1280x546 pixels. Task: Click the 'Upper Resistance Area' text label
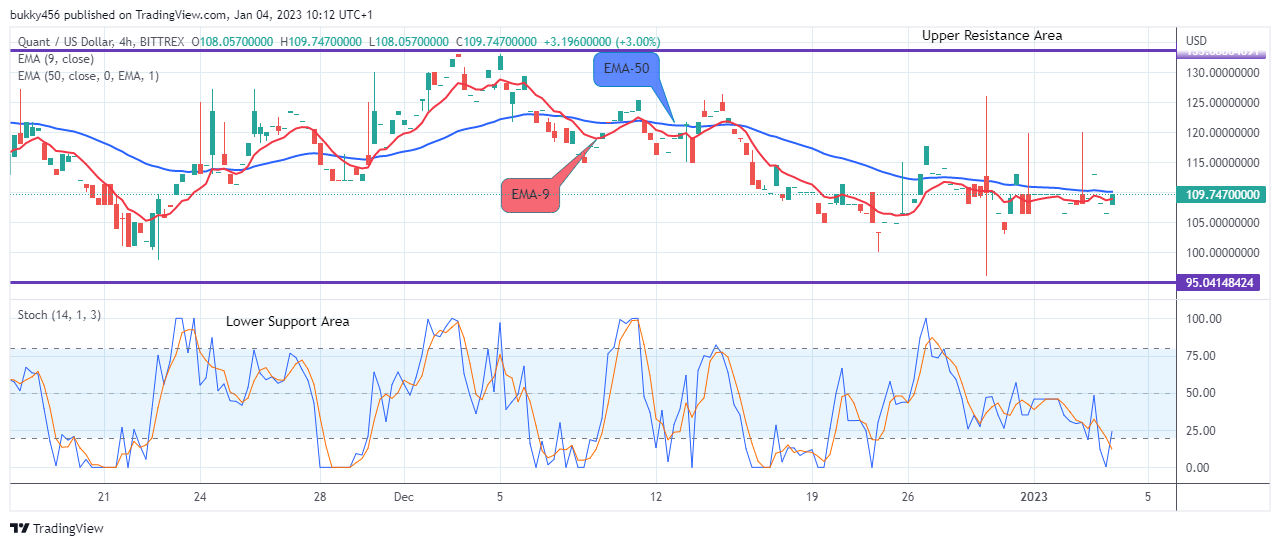[x=992, y=35]
